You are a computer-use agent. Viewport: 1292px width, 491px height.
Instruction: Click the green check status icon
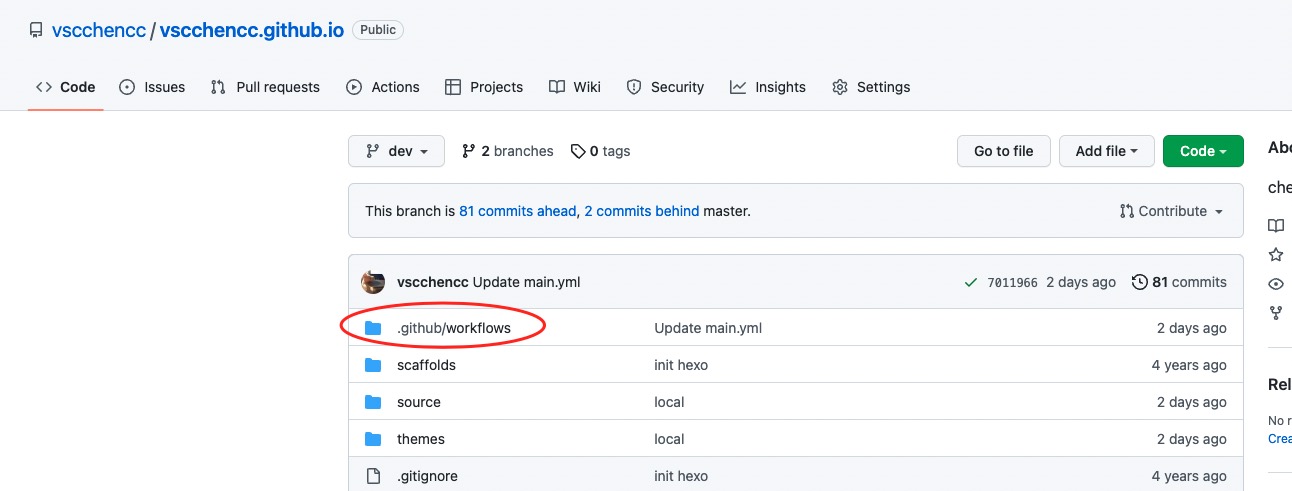point(971,283)
